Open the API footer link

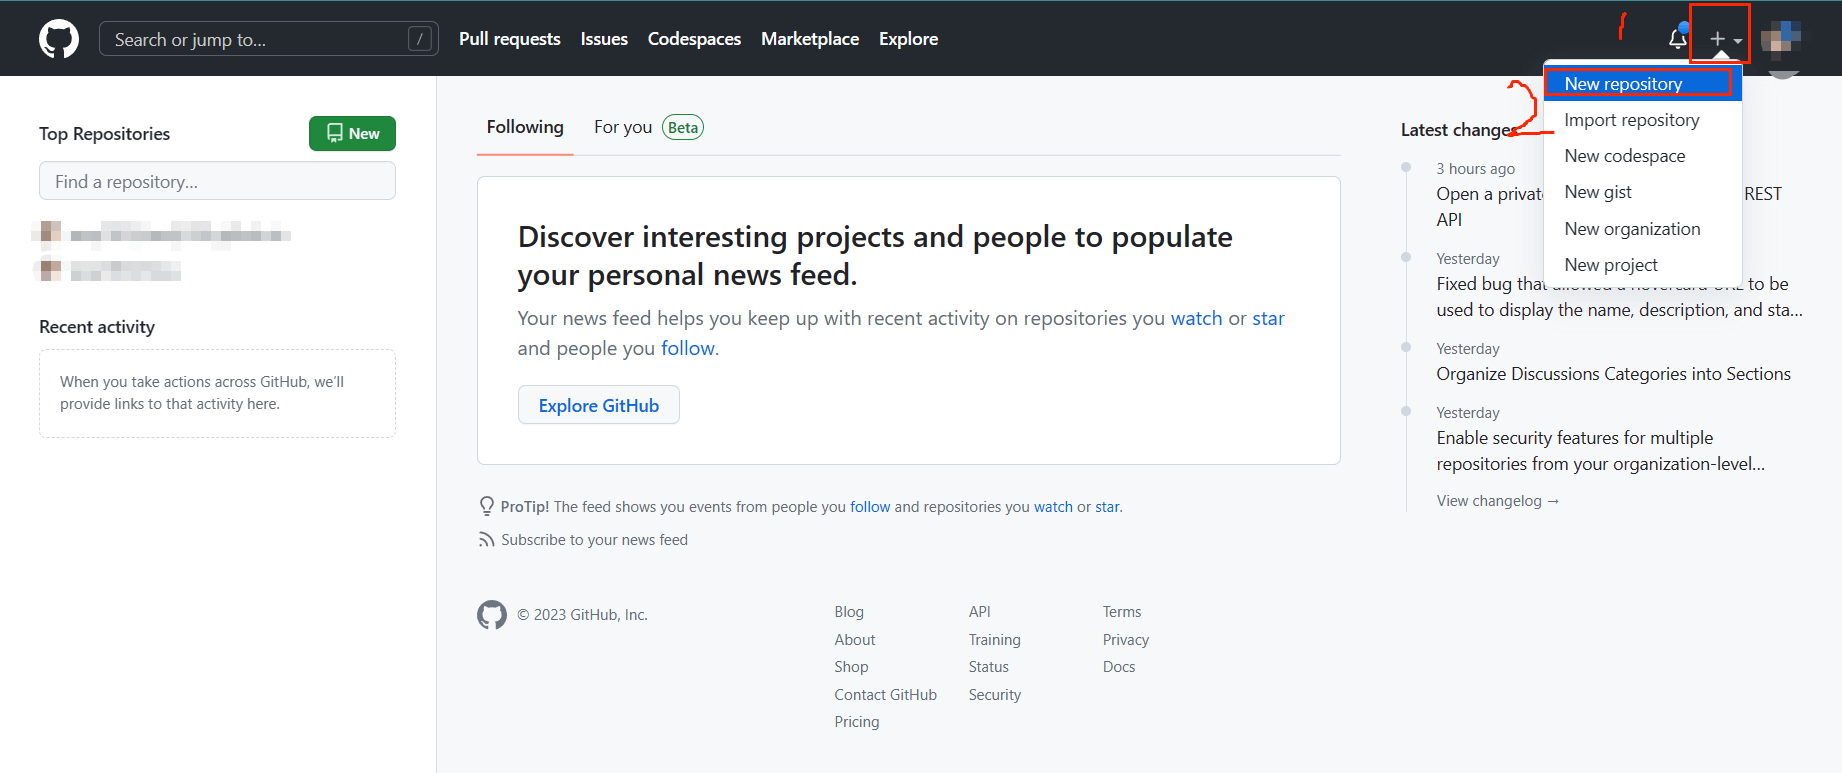coord(979,612)
